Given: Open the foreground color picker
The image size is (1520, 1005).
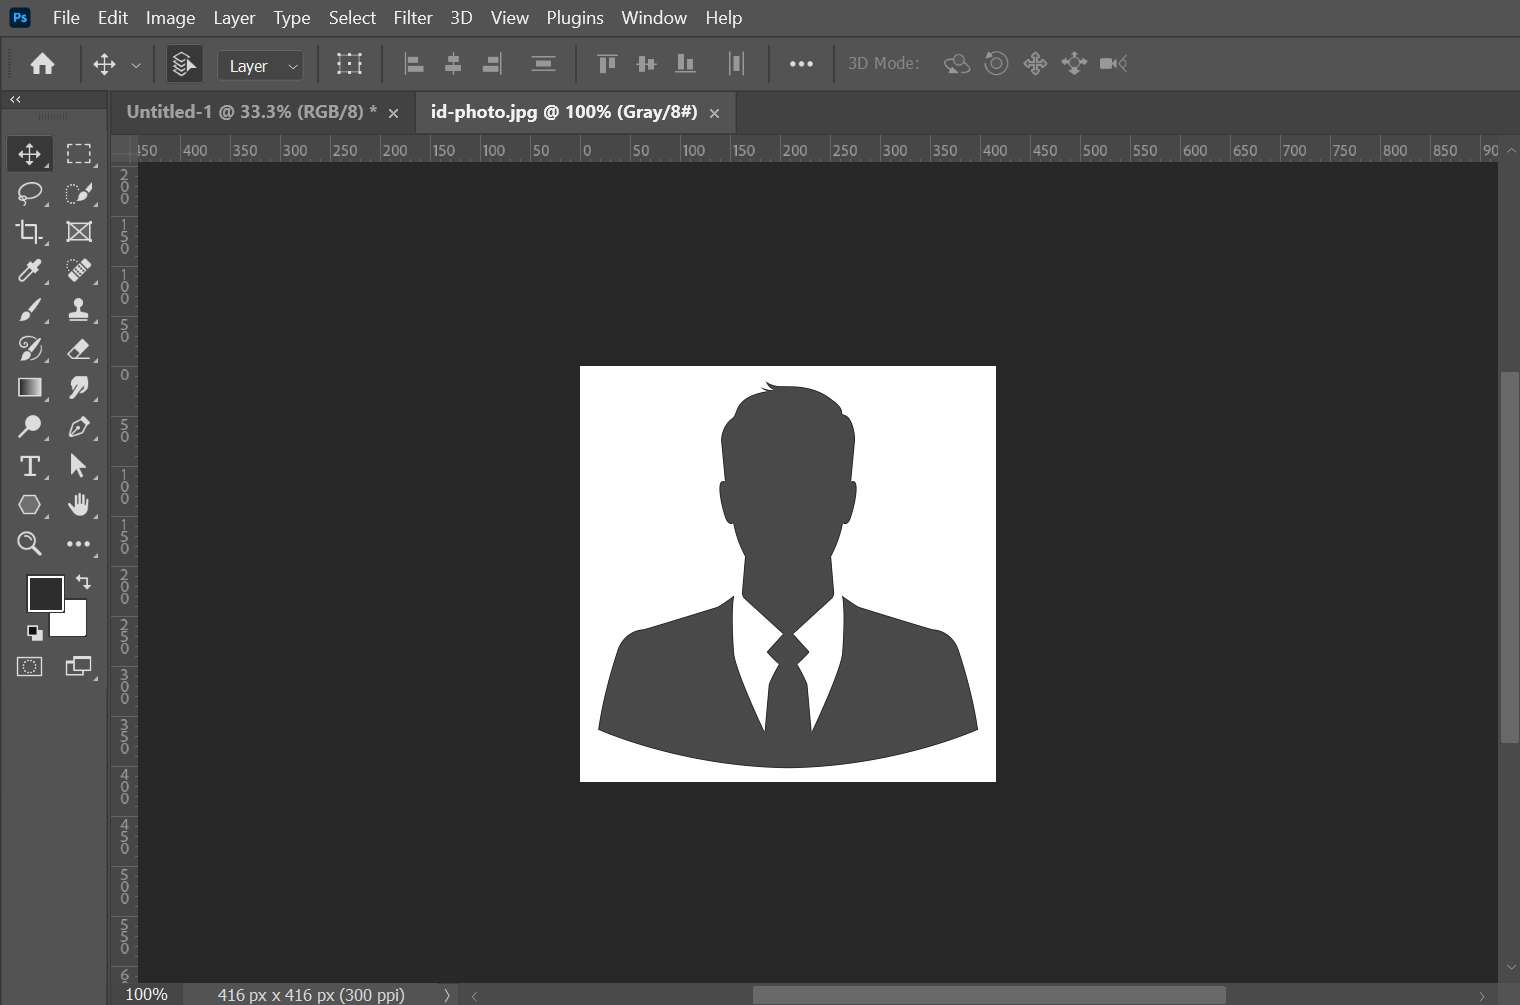Looking at the screenshot, I should coord(46,593).
